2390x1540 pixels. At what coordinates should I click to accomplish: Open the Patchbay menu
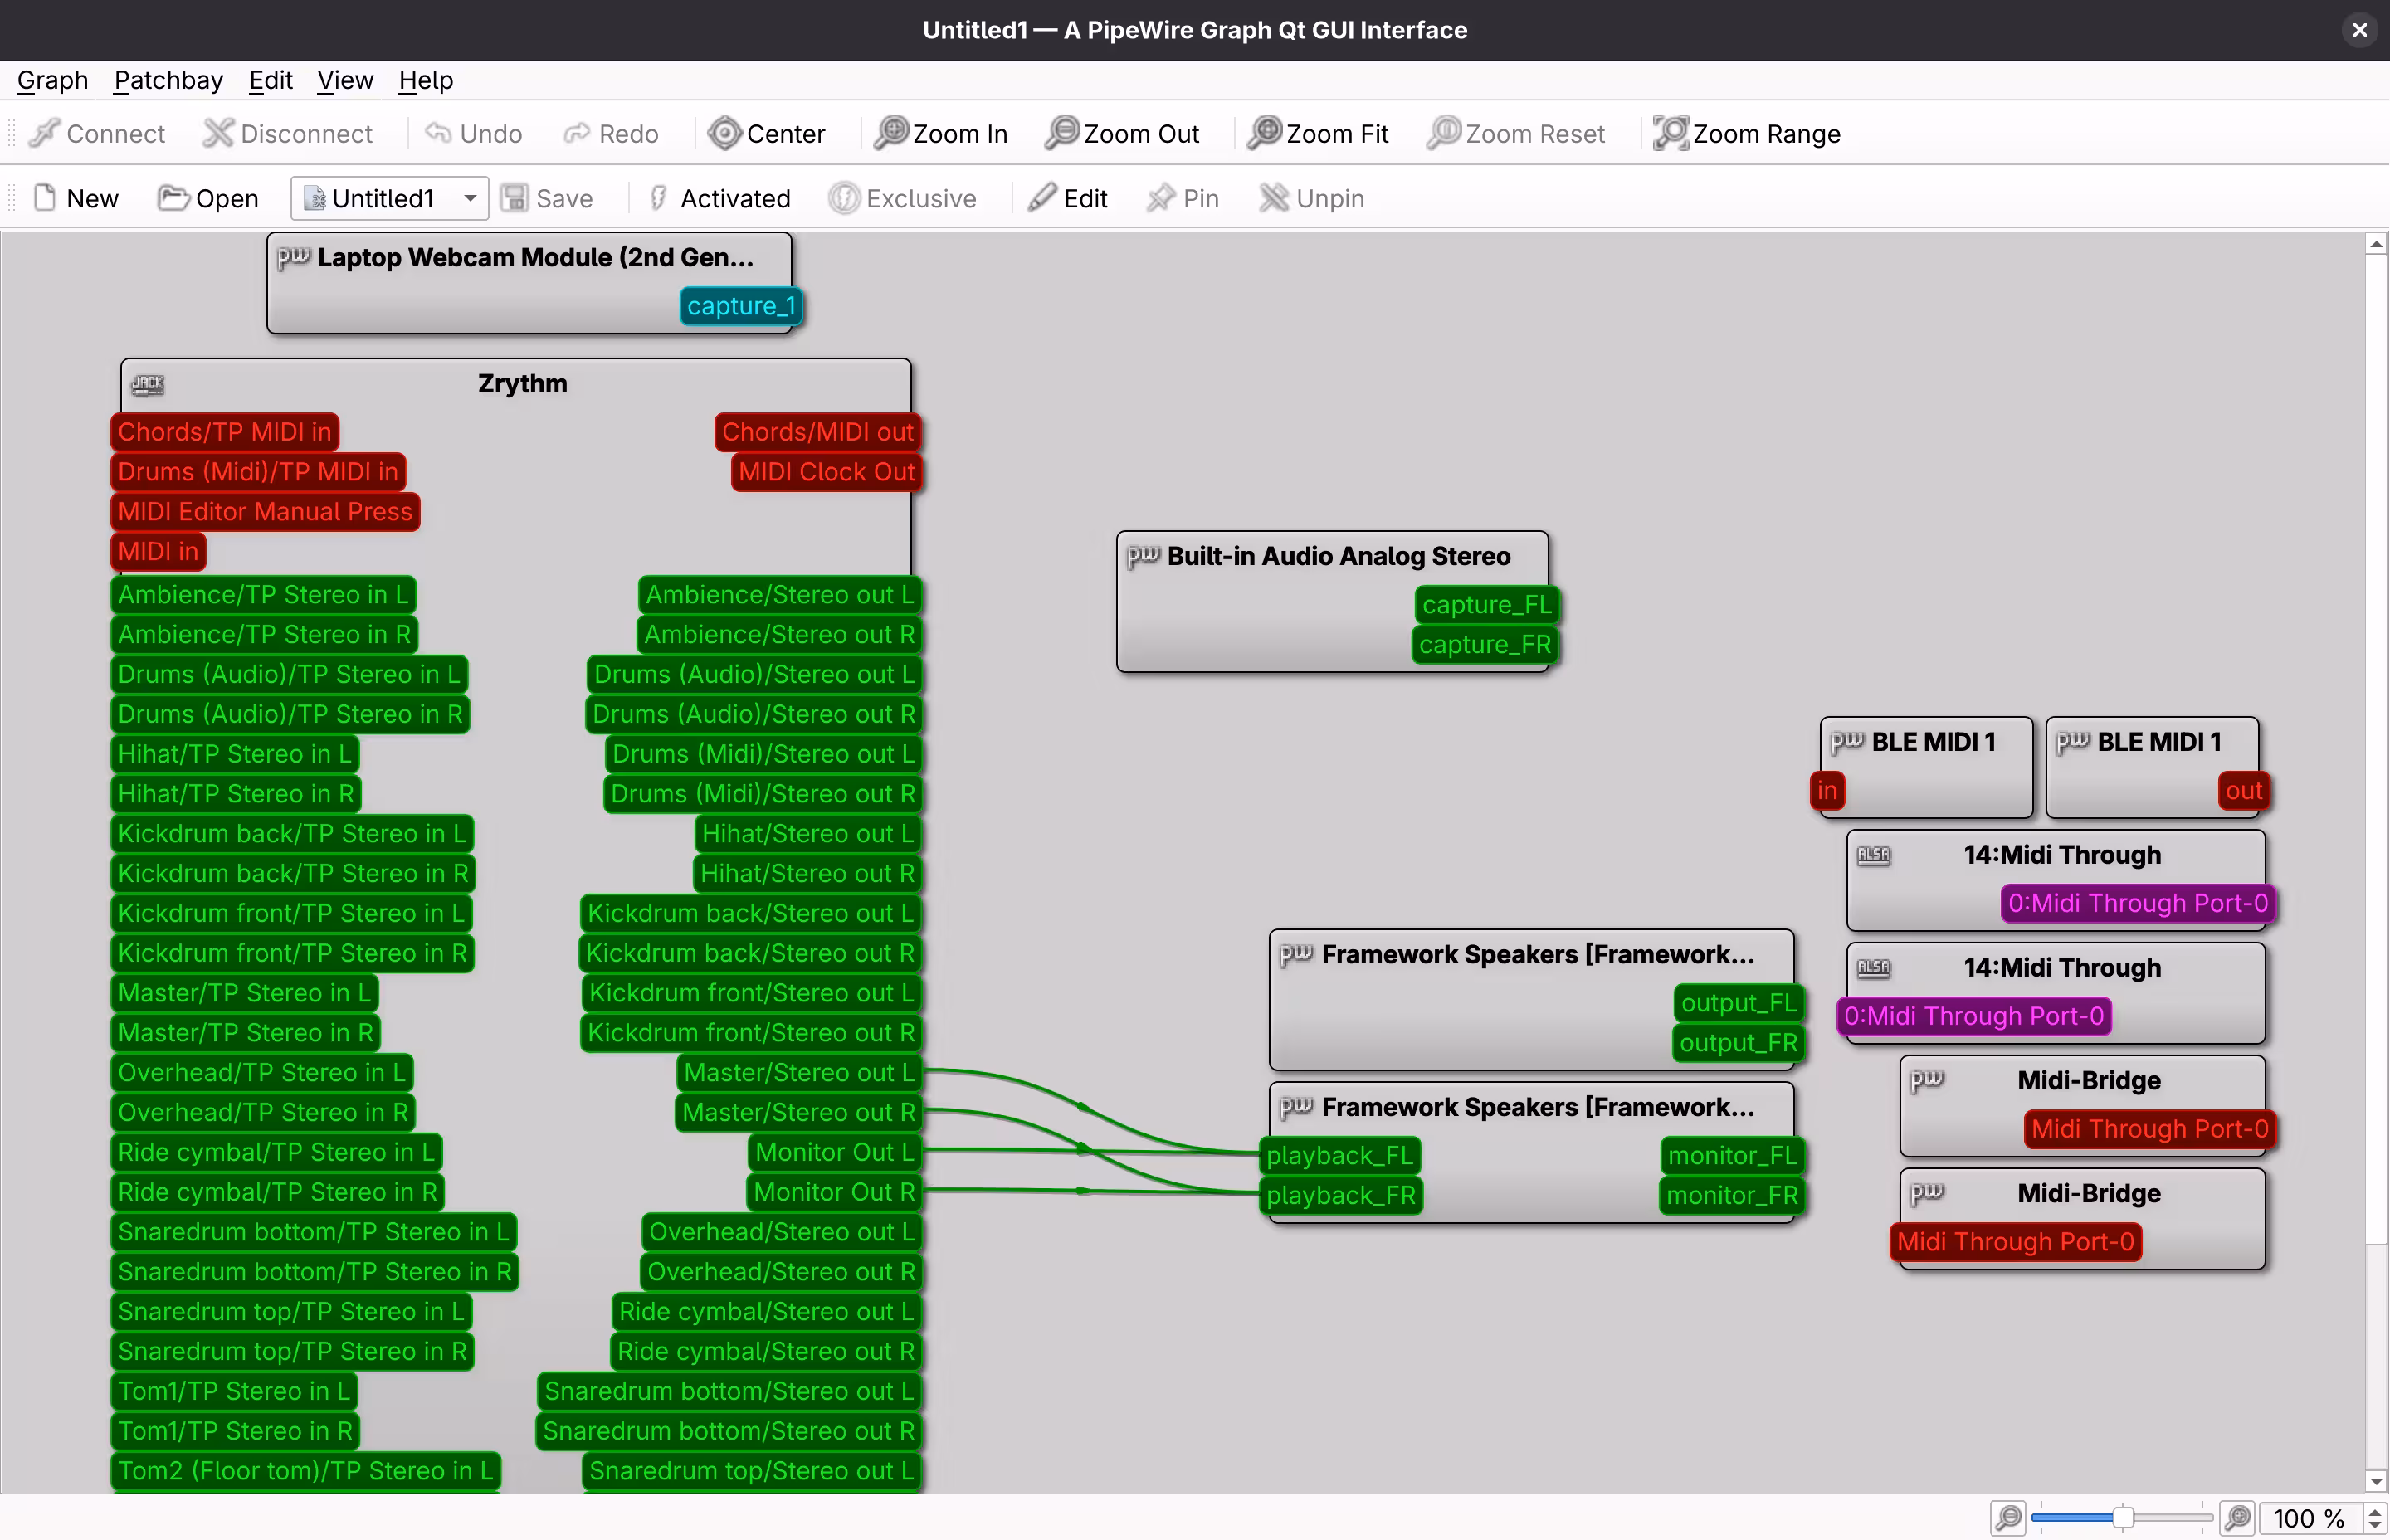click(167, 80)
